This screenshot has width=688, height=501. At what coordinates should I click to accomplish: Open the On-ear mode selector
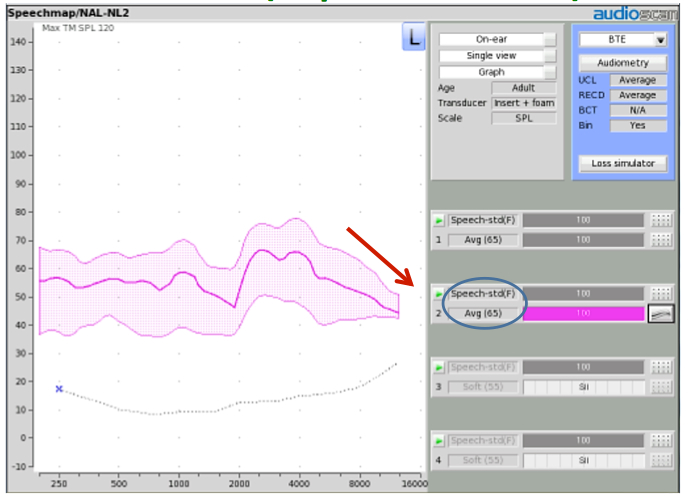pos(498,39)
